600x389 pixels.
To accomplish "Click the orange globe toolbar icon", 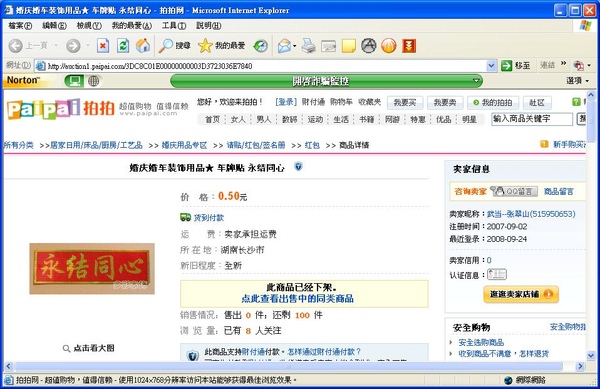I will (x=389, y=46).
